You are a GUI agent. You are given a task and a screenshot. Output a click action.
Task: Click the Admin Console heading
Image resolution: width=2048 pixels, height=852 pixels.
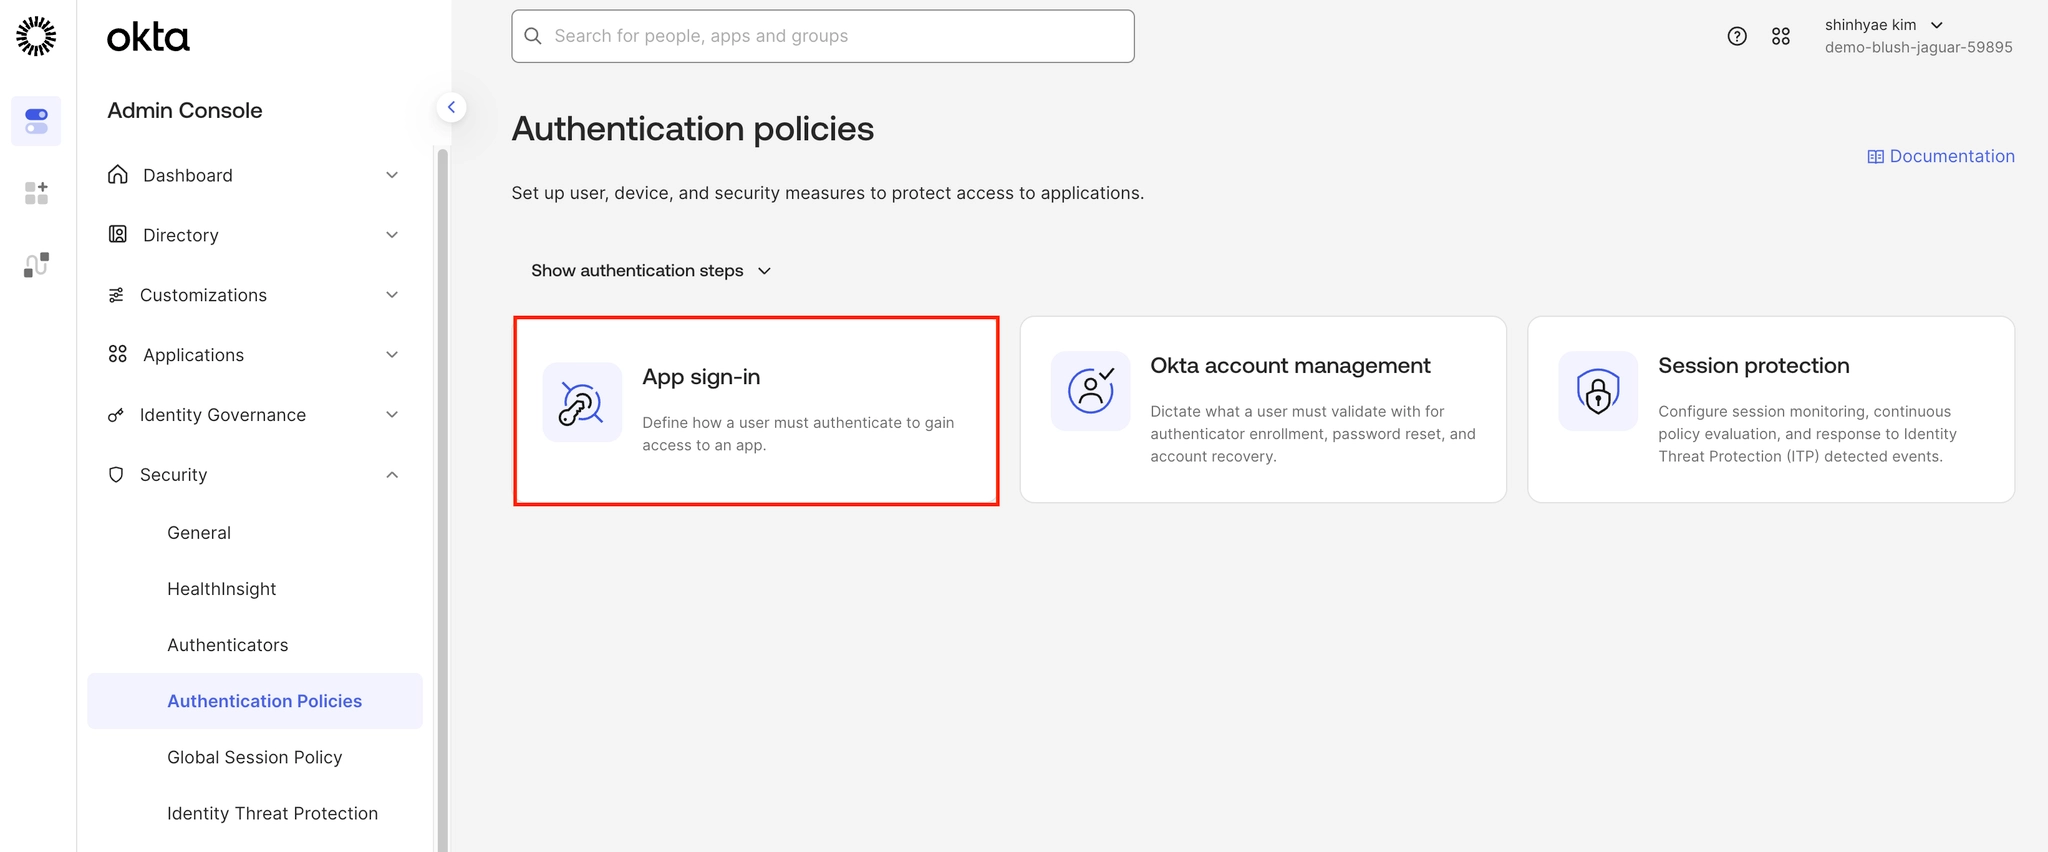pos(185,110)
